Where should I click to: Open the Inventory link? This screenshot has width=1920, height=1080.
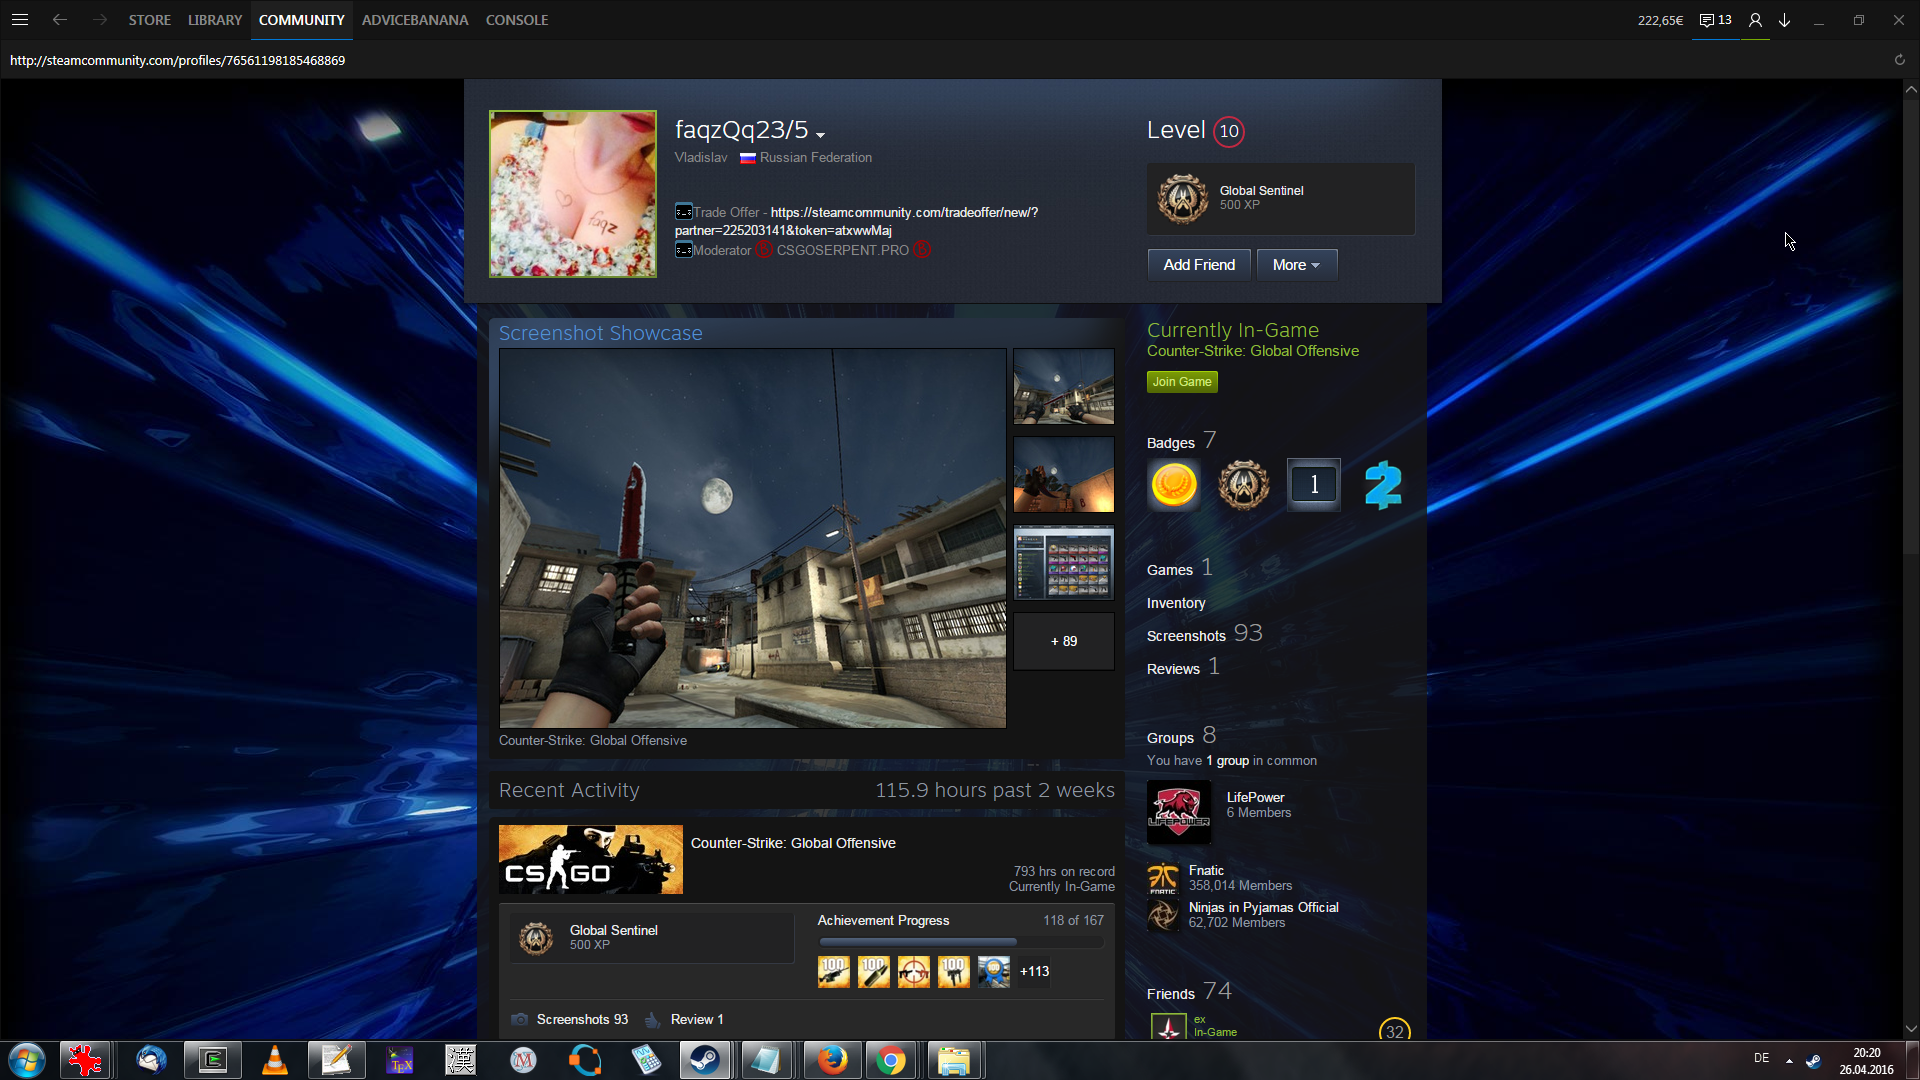(1176, 603)
